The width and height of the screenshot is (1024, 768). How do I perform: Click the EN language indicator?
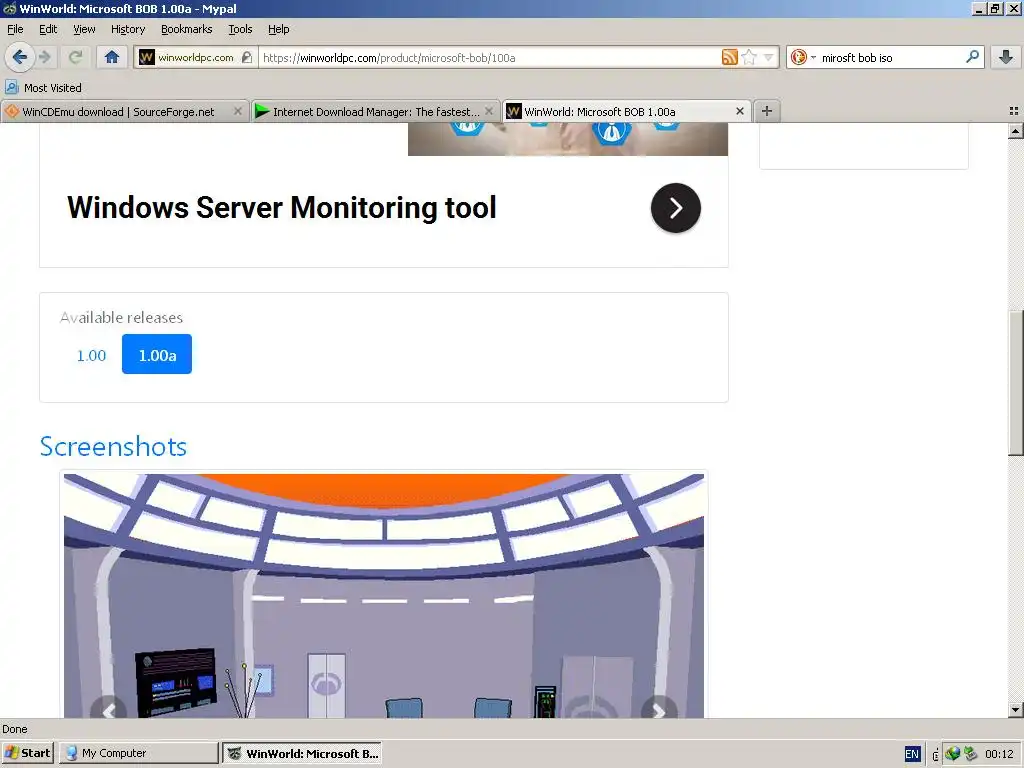click(x=912, y=754)
